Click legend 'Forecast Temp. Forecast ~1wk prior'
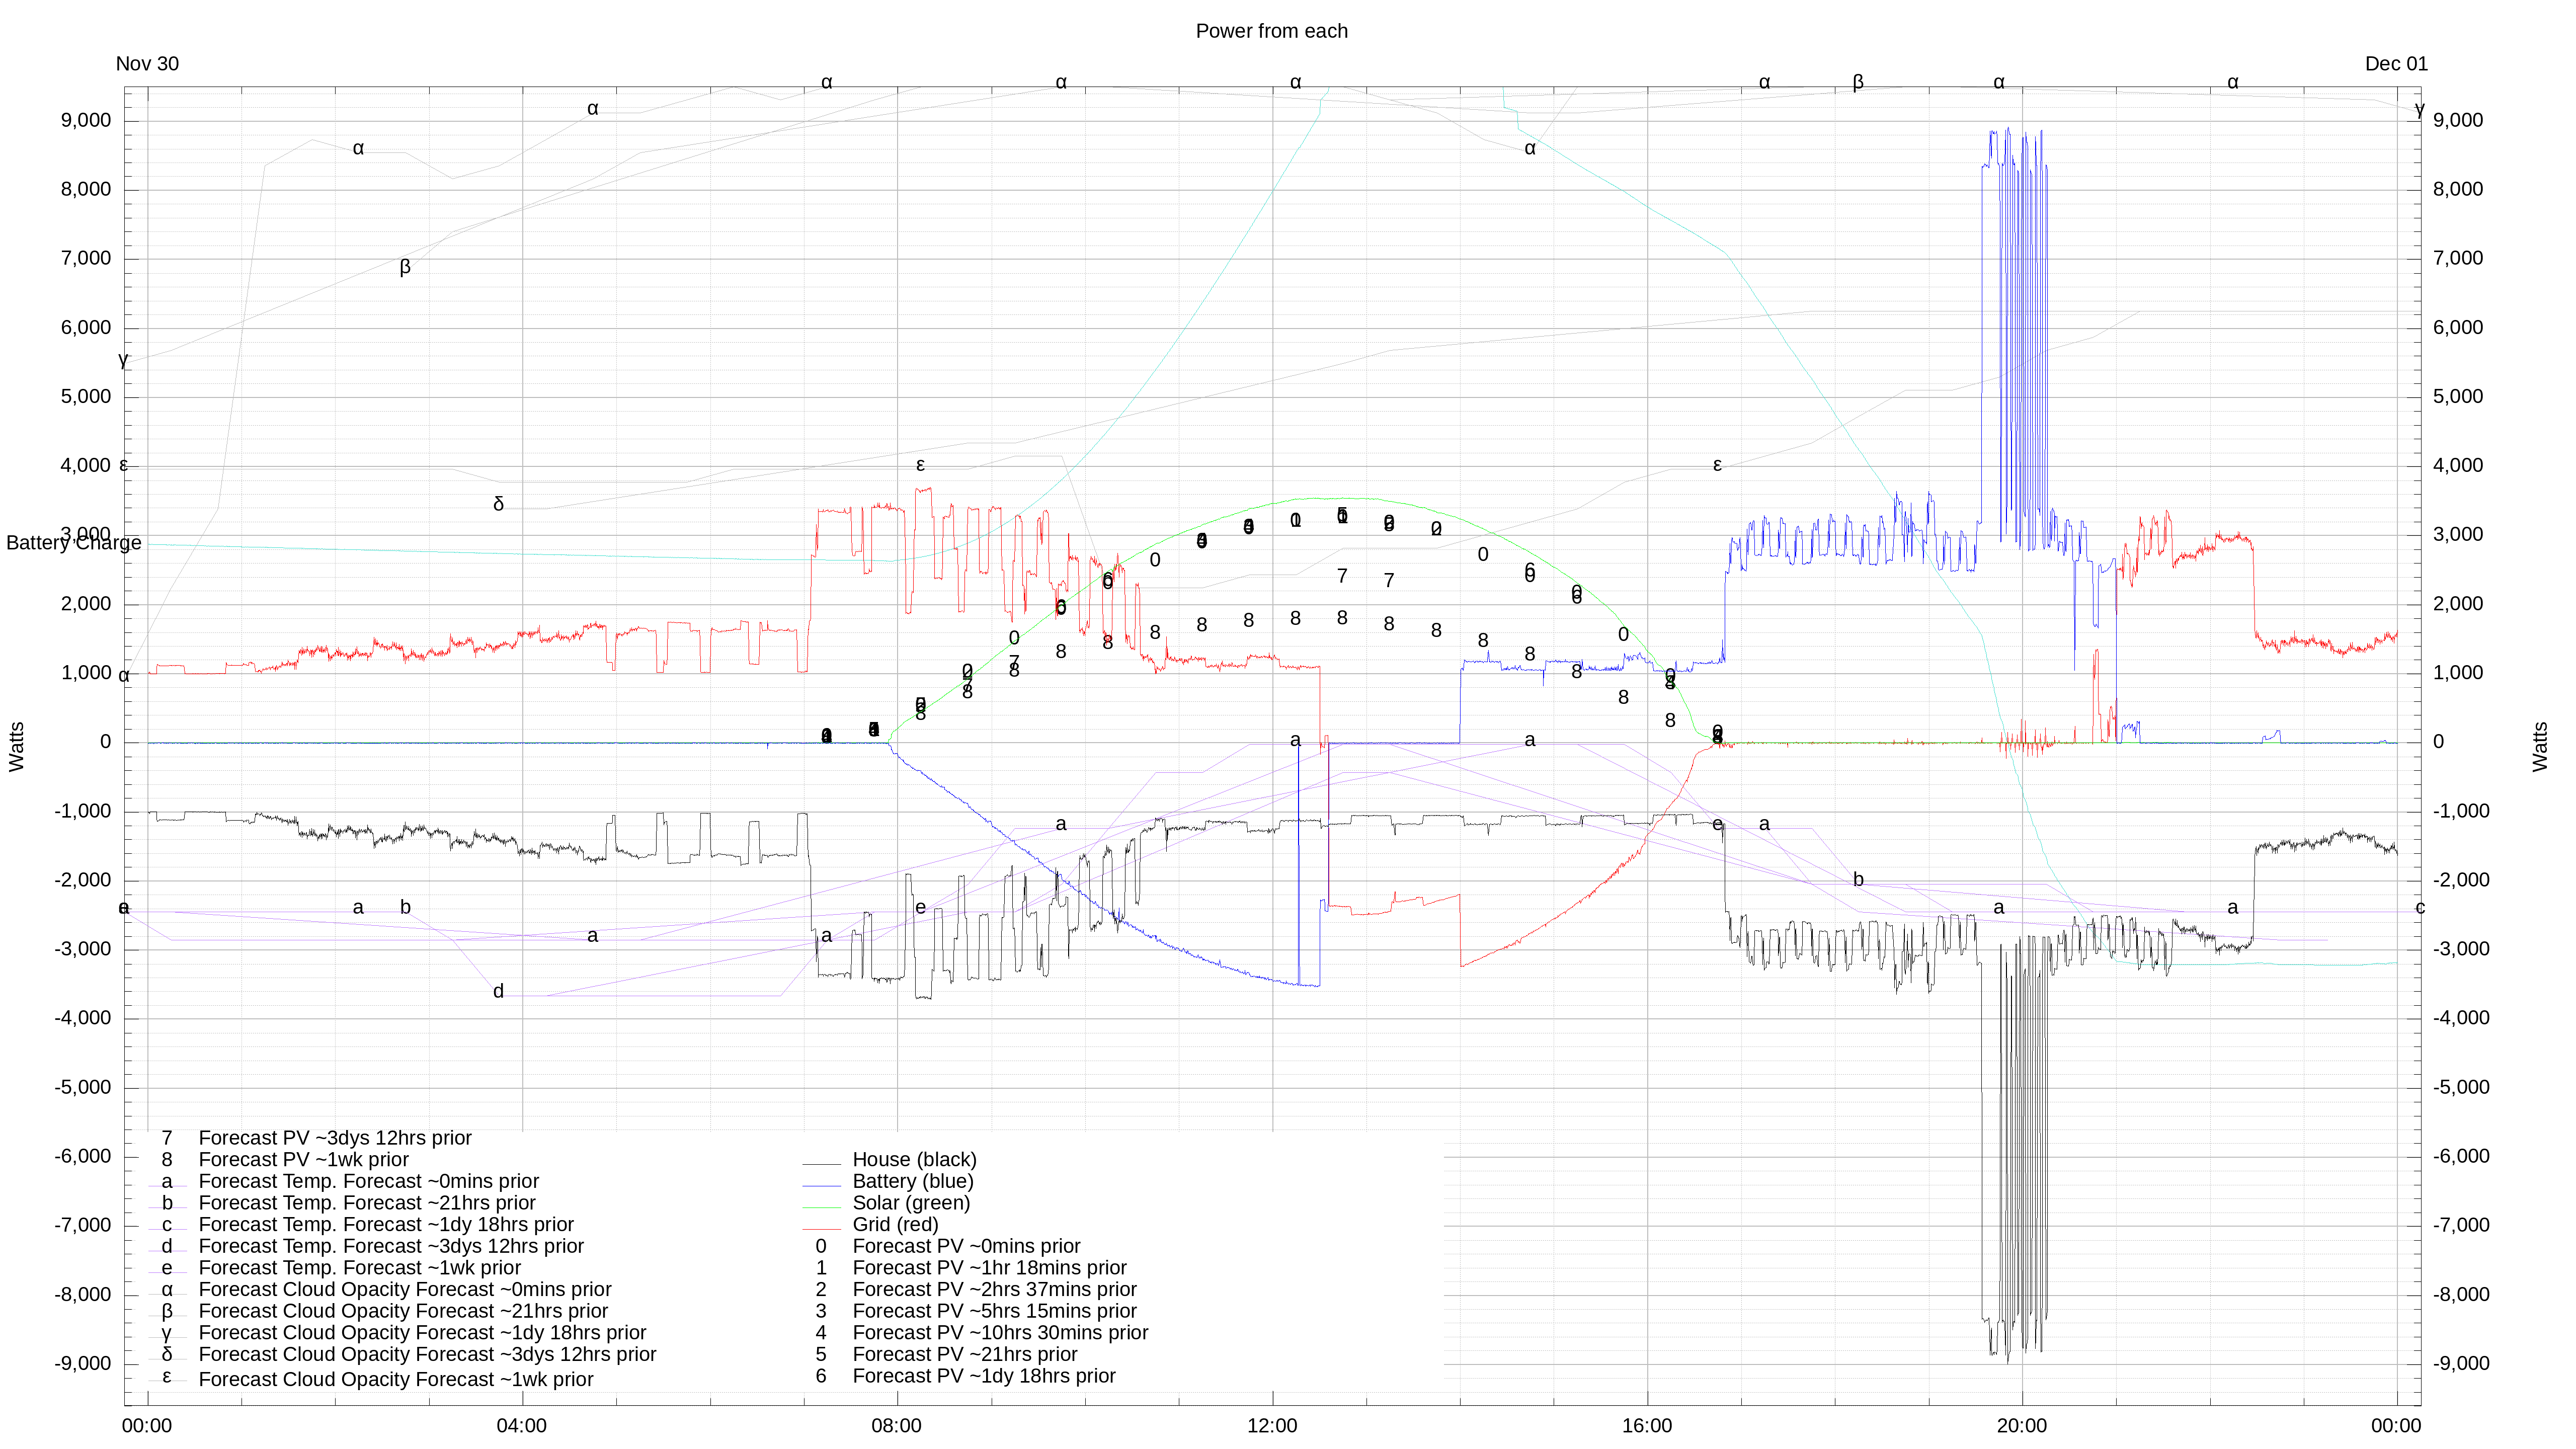The height and width of the screenshot is (1449, 2576). [x=360, y=1268]
